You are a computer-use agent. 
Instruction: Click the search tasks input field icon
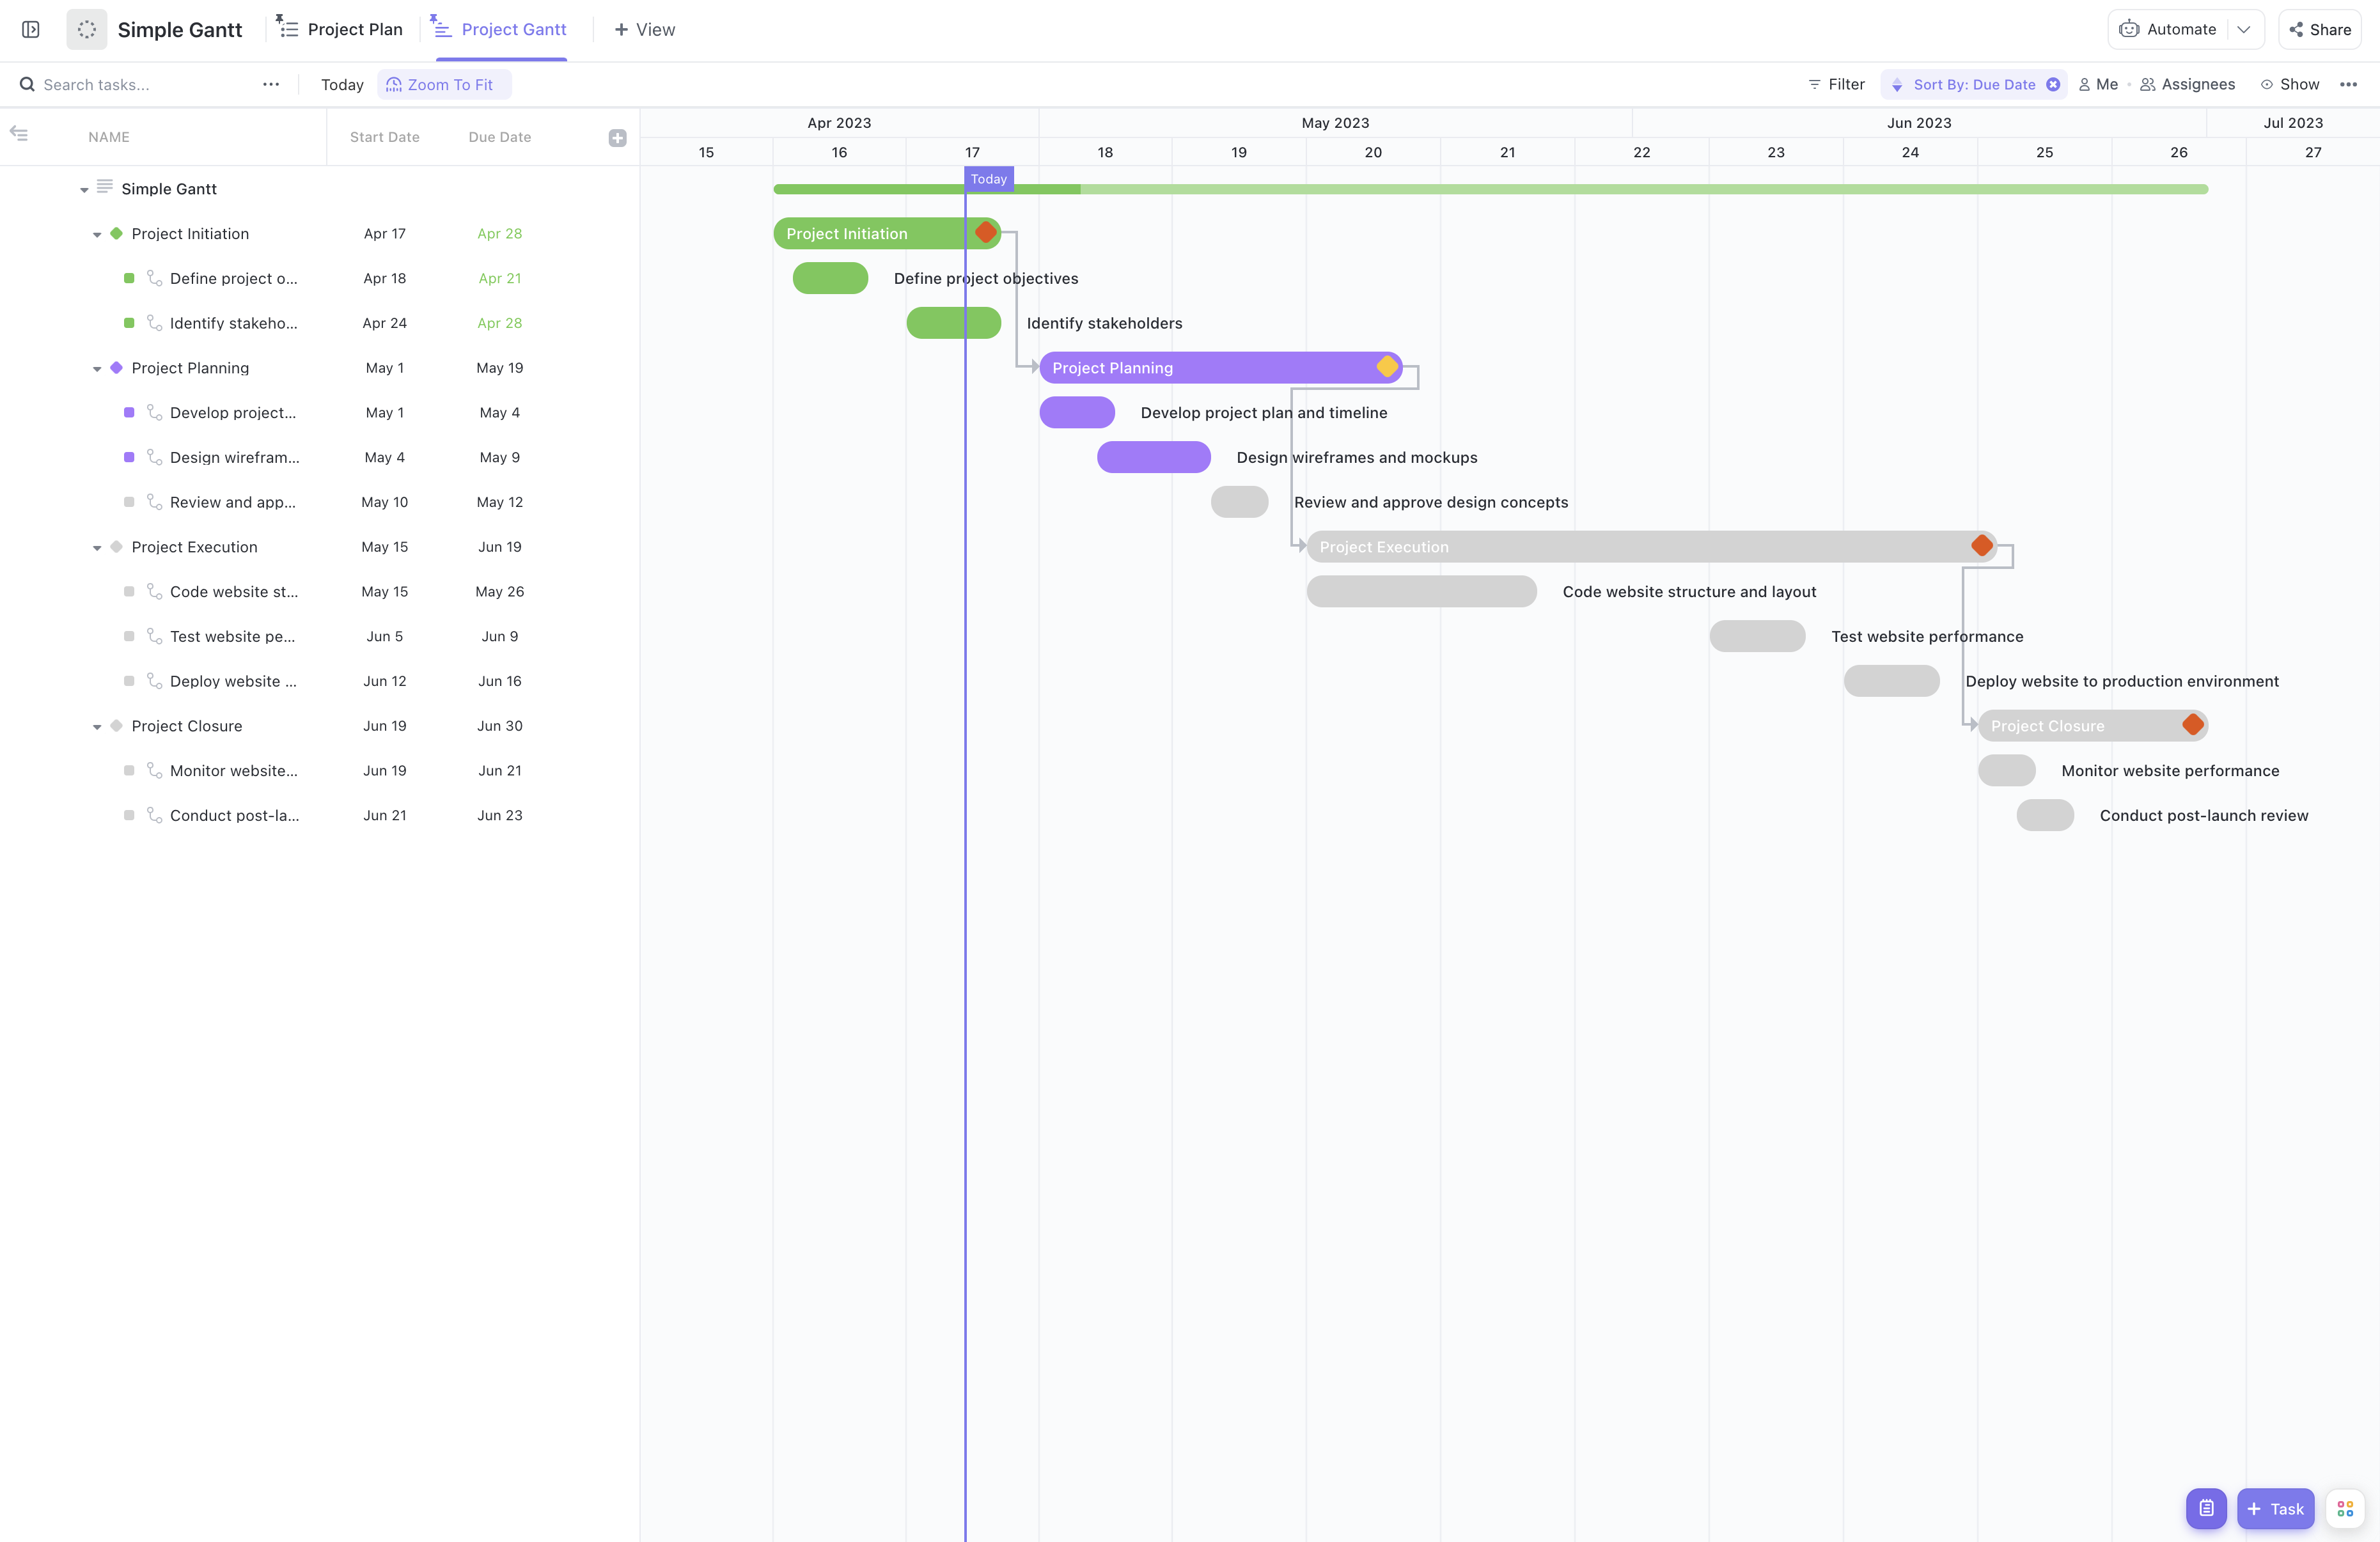click(x=26, y=83)
